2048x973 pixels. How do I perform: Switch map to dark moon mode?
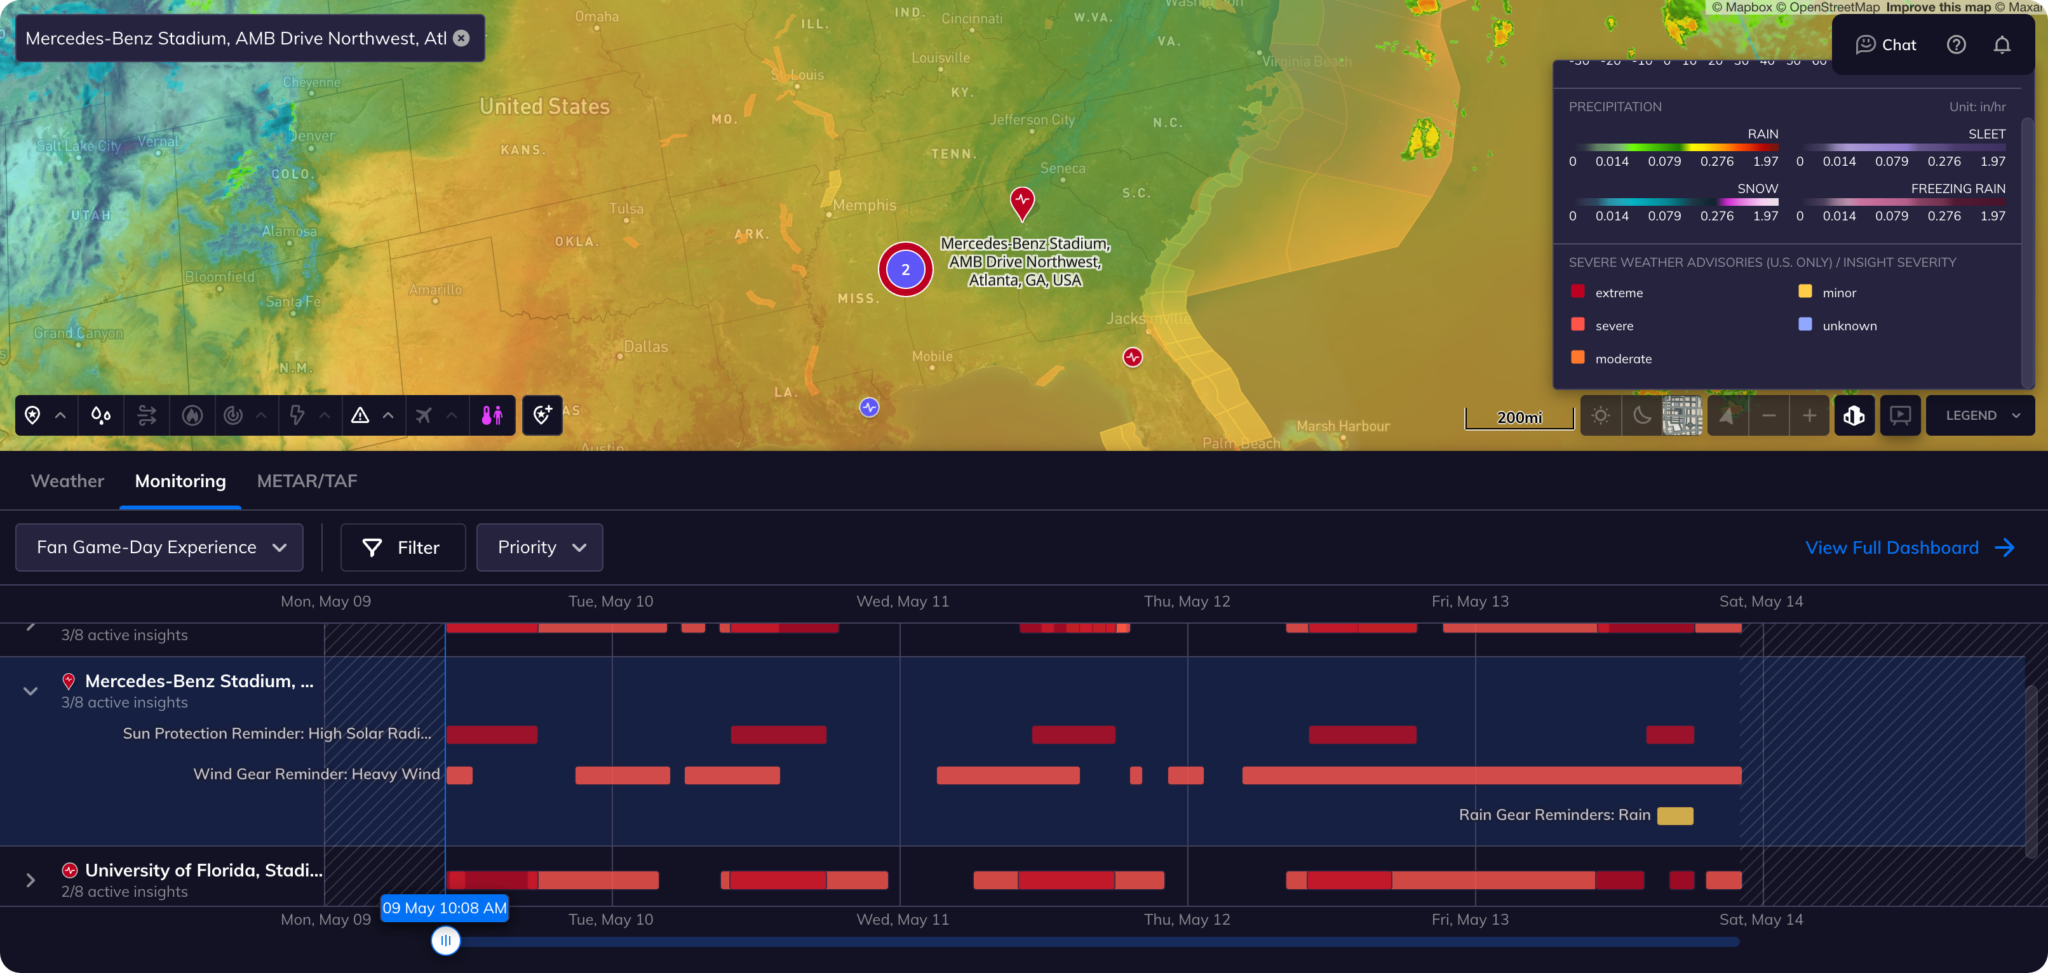pos(1642,415)
